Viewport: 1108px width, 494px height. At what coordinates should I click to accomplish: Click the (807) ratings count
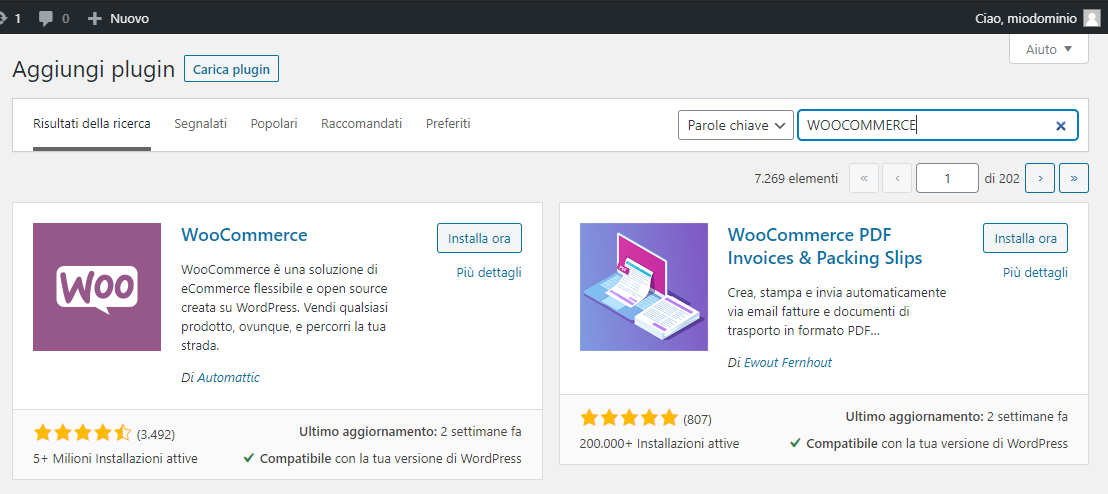(697, 419)
